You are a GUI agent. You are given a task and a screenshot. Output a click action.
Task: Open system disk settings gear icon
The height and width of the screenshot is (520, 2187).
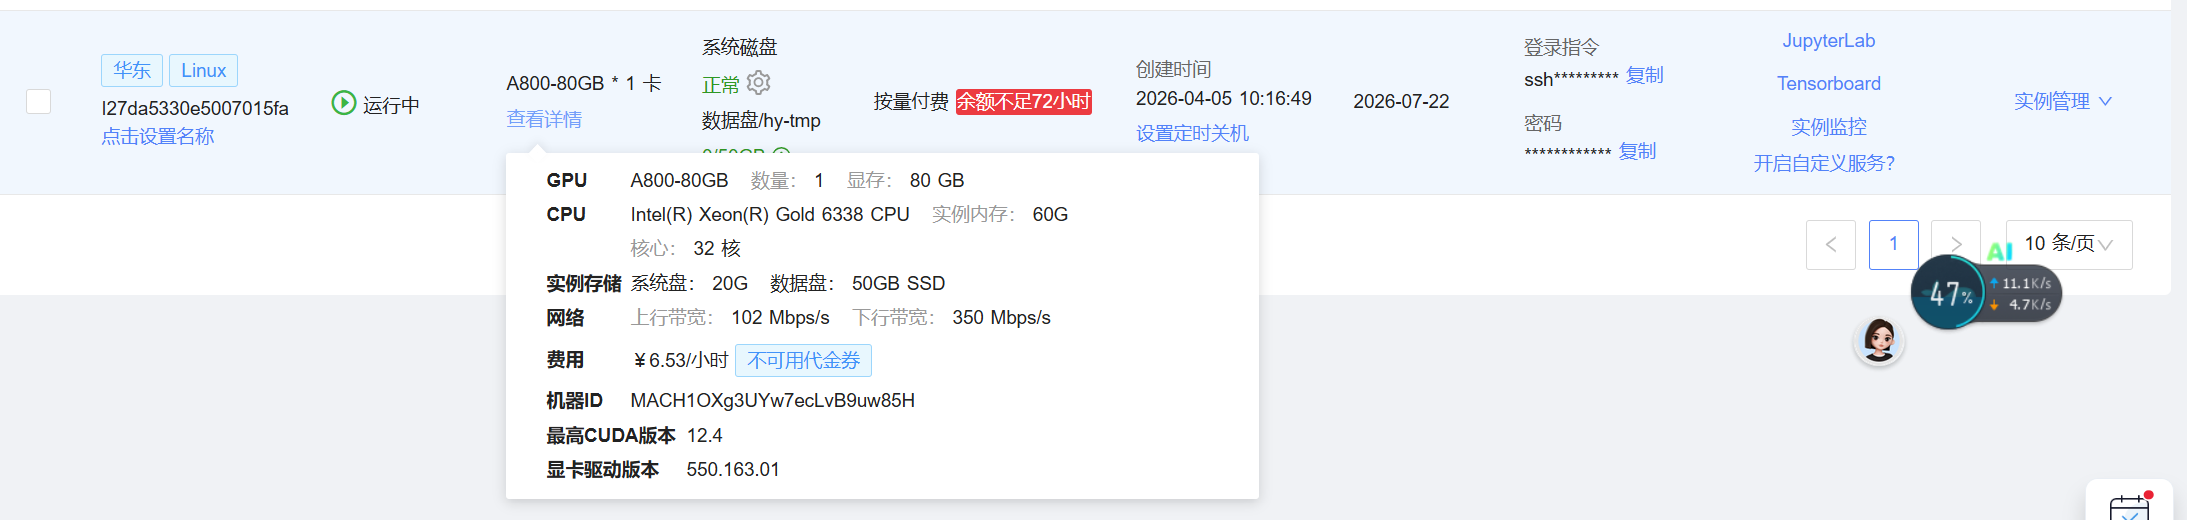tap(759, 82)
